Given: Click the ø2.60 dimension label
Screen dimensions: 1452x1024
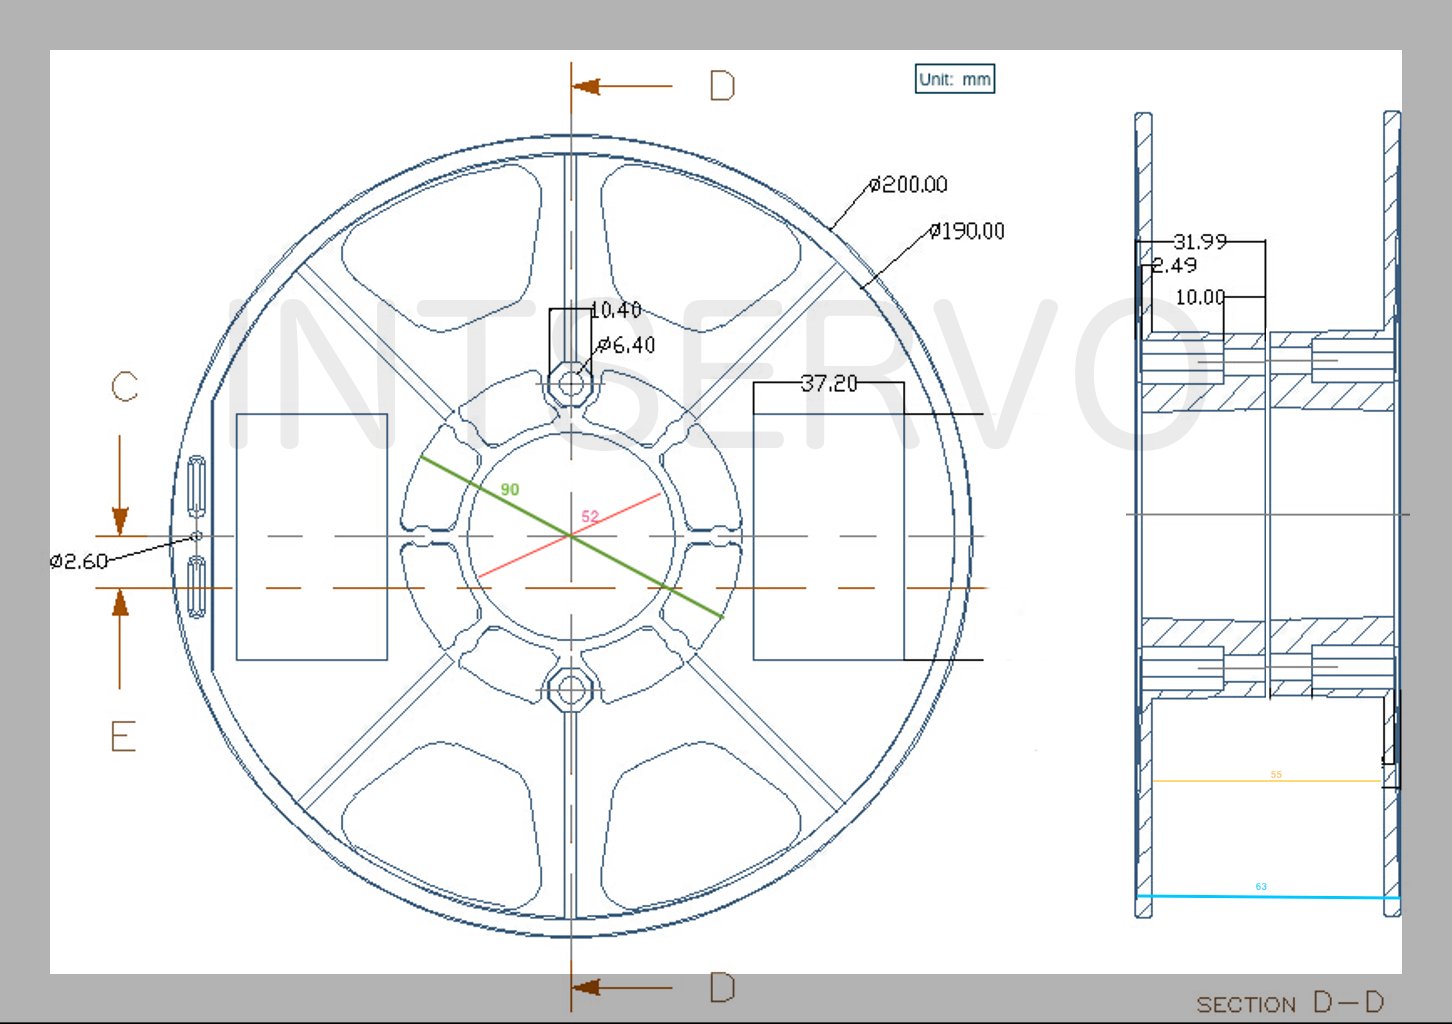Looking at the screenshot, I should [x=79, y=561].
